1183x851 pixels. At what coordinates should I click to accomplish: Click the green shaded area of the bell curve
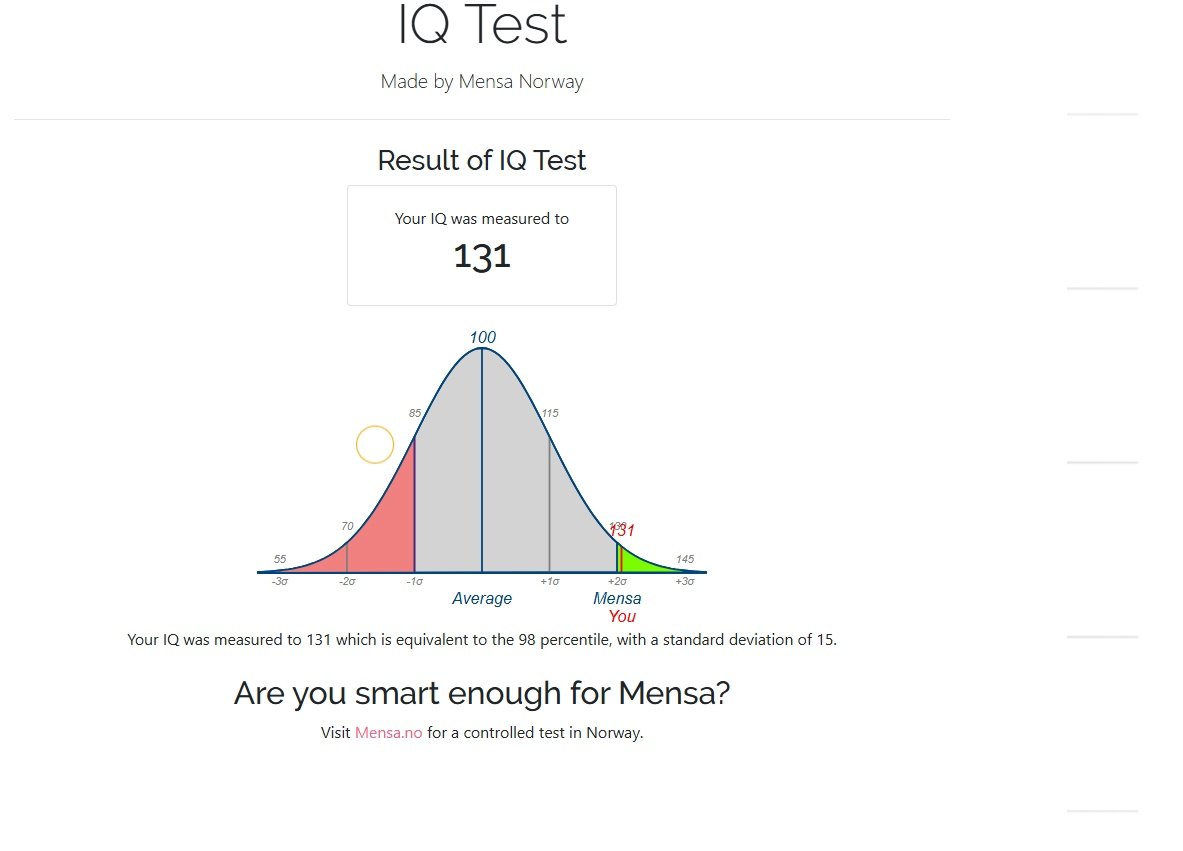[638, 561]
